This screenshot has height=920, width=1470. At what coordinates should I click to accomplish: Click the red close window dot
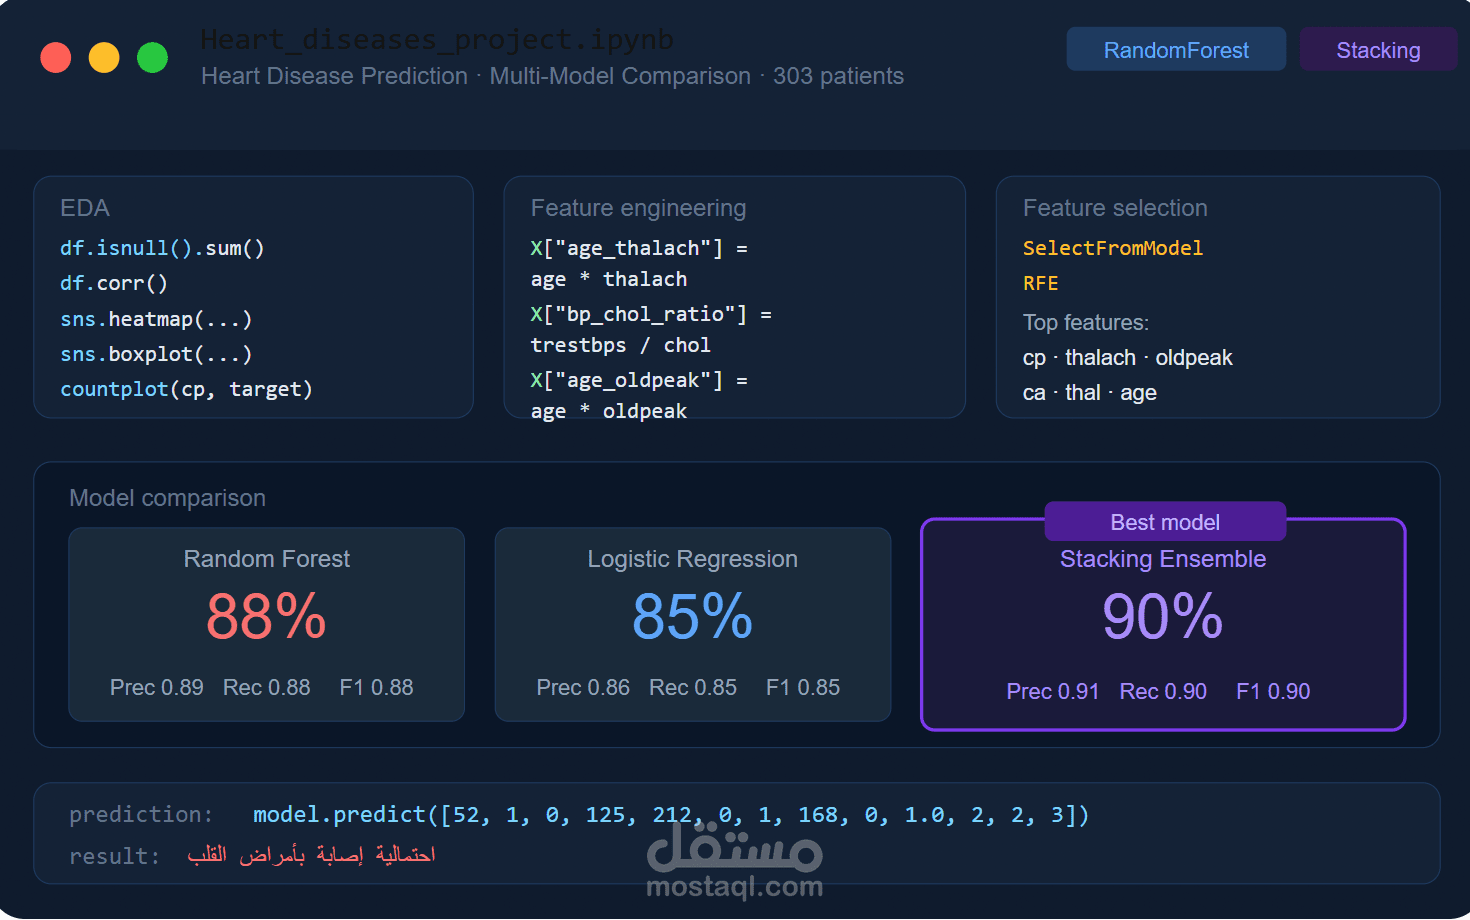tap(56, 58)
